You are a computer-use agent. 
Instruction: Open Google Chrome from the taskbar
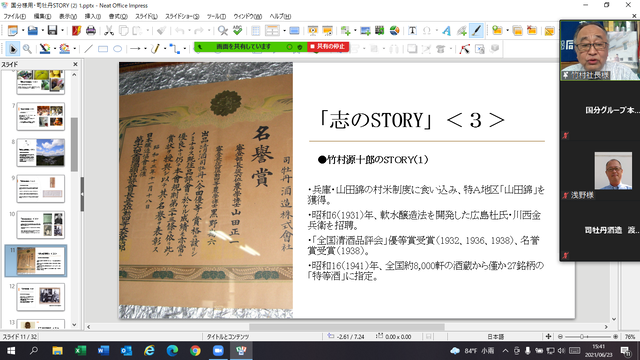(x=195, y=351)
